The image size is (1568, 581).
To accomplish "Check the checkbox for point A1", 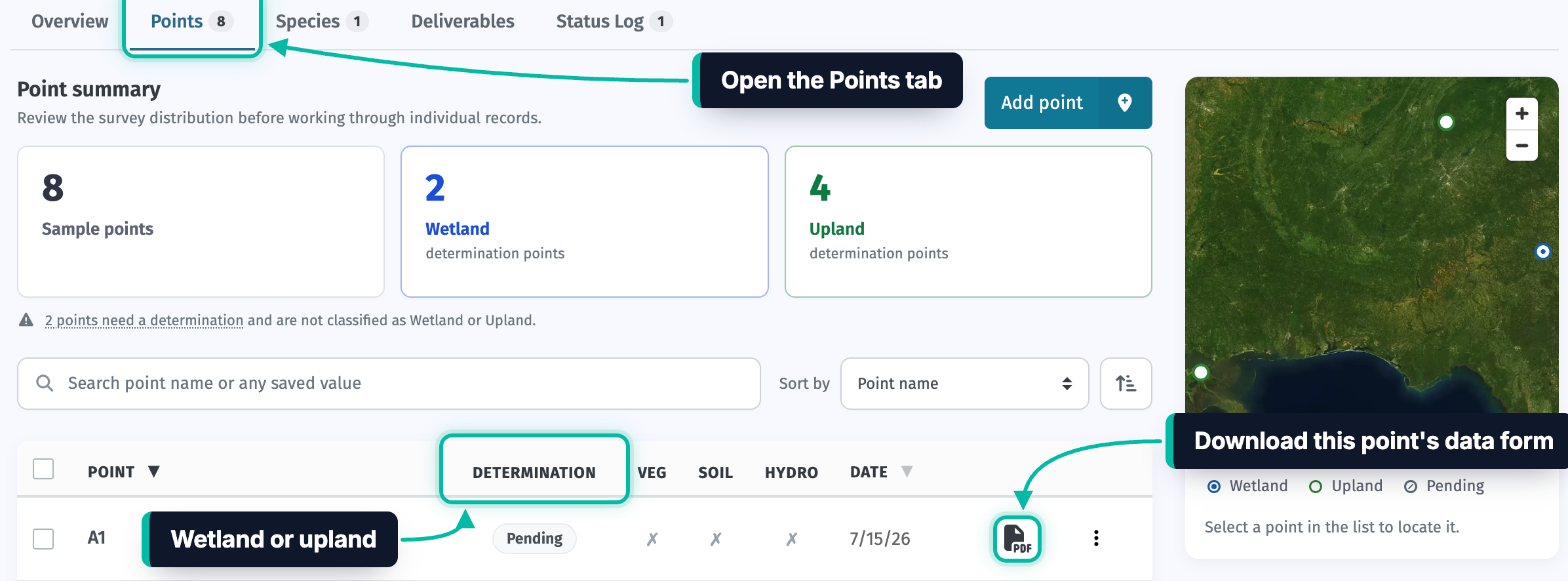I will (43, 539).
